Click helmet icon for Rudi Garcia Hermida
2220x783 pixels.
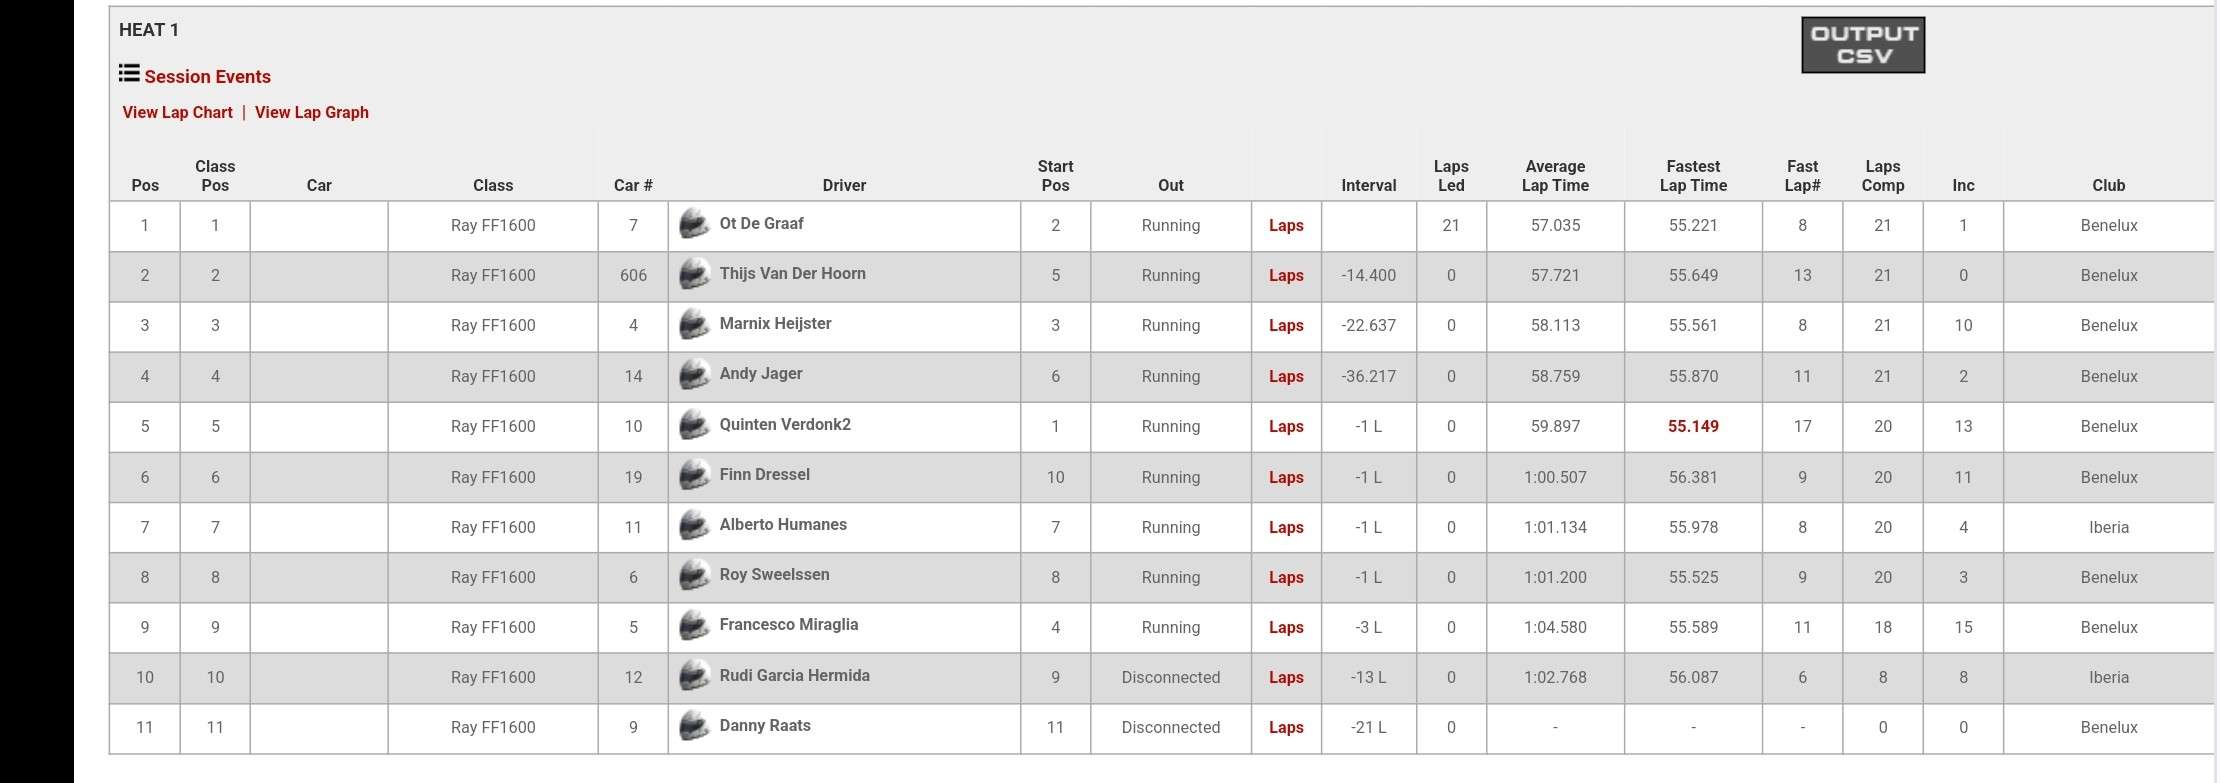tap(694, 676)
